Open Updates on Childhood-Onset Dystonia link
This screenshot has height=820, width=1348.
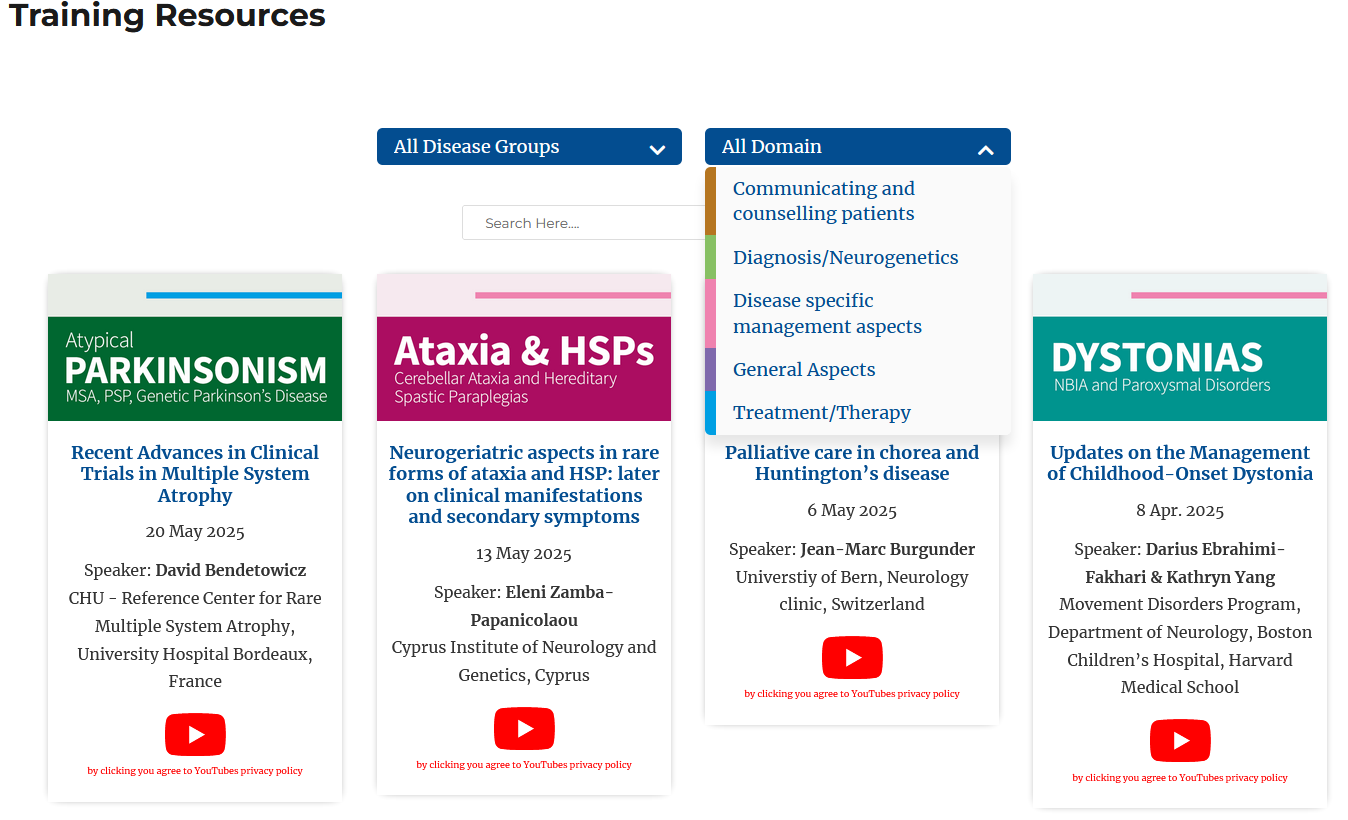click(x=1180, y=463)
